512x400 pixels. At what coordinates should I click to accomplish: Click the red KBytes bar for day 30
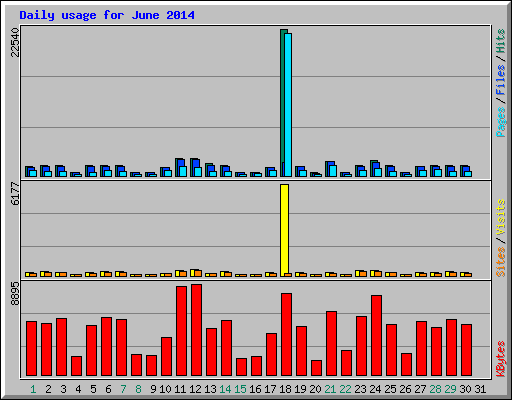(466, 350)
